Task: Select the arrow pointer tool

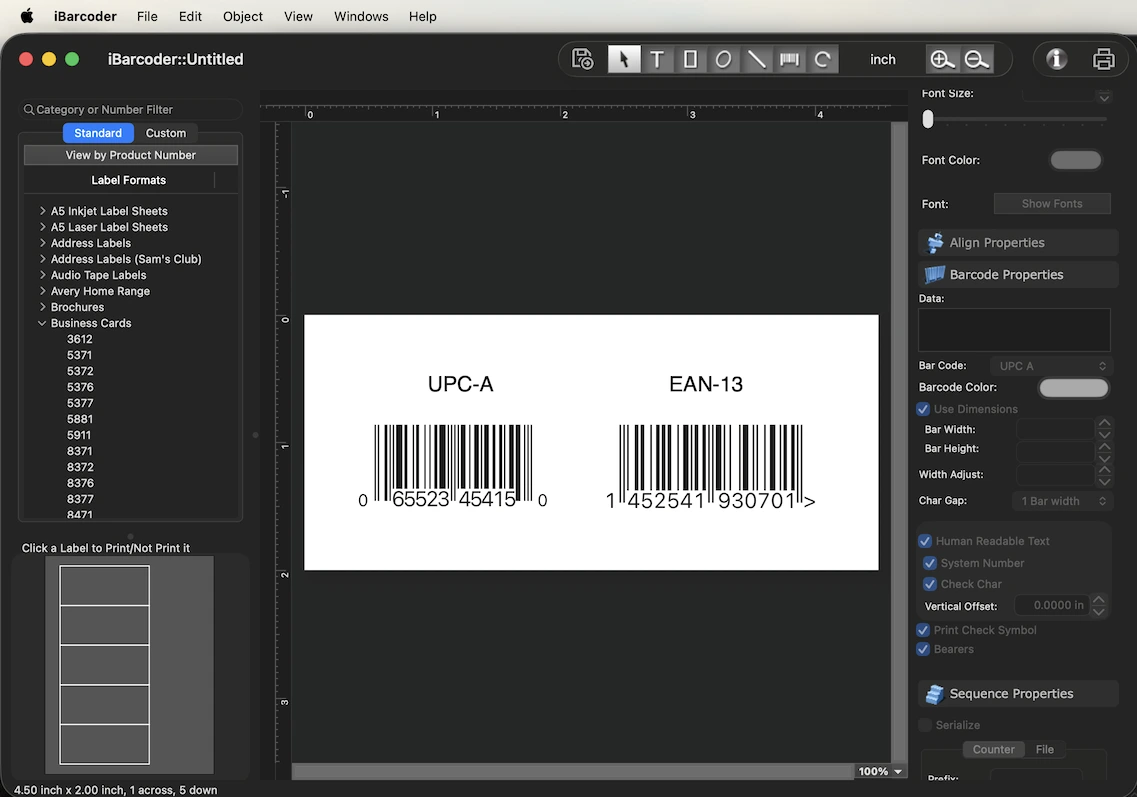Action: pyautogui.click(x=624, y=59)
